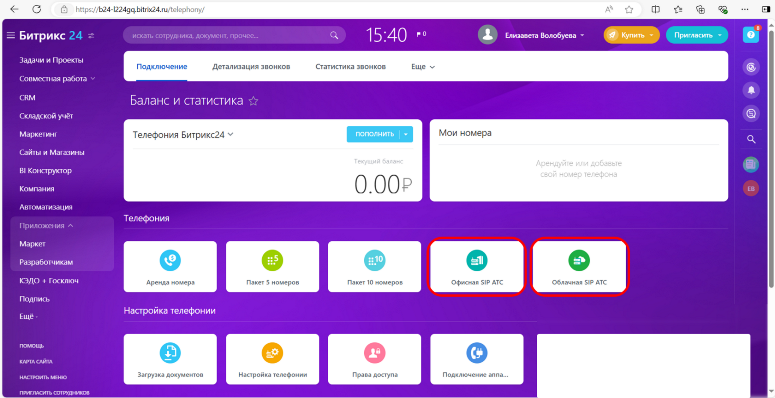Open the Телефония Битрикс24 provider dropdown
Screen dimensions: 775x398
coord(183,134)
